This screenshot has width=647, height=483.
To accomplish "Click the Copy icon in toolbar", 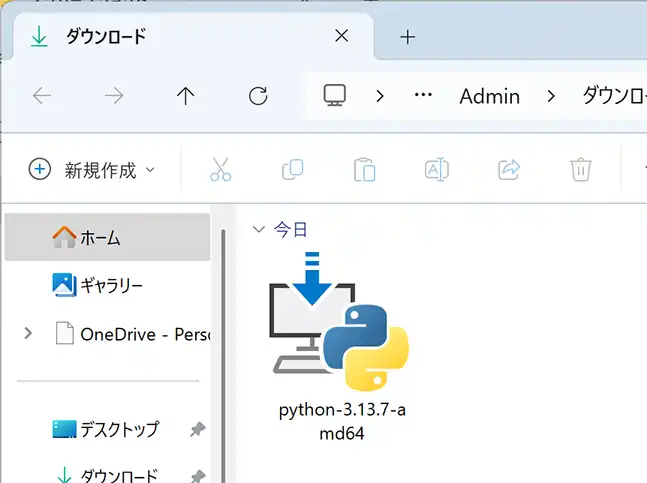I will 293,169.
